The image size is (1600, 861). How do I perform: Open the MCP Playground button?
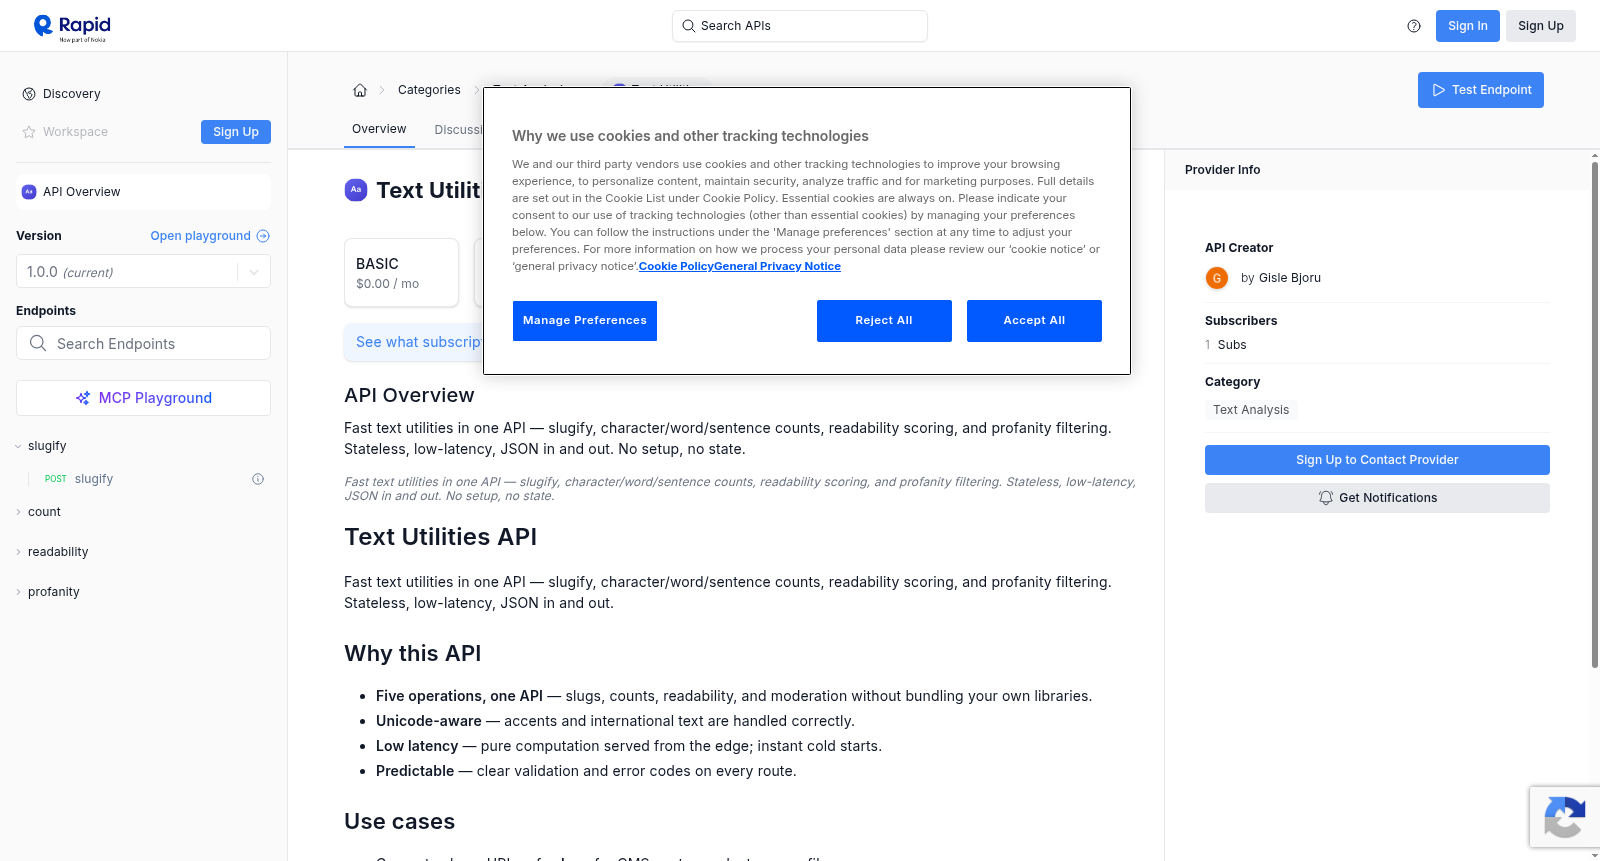[143, 398]
